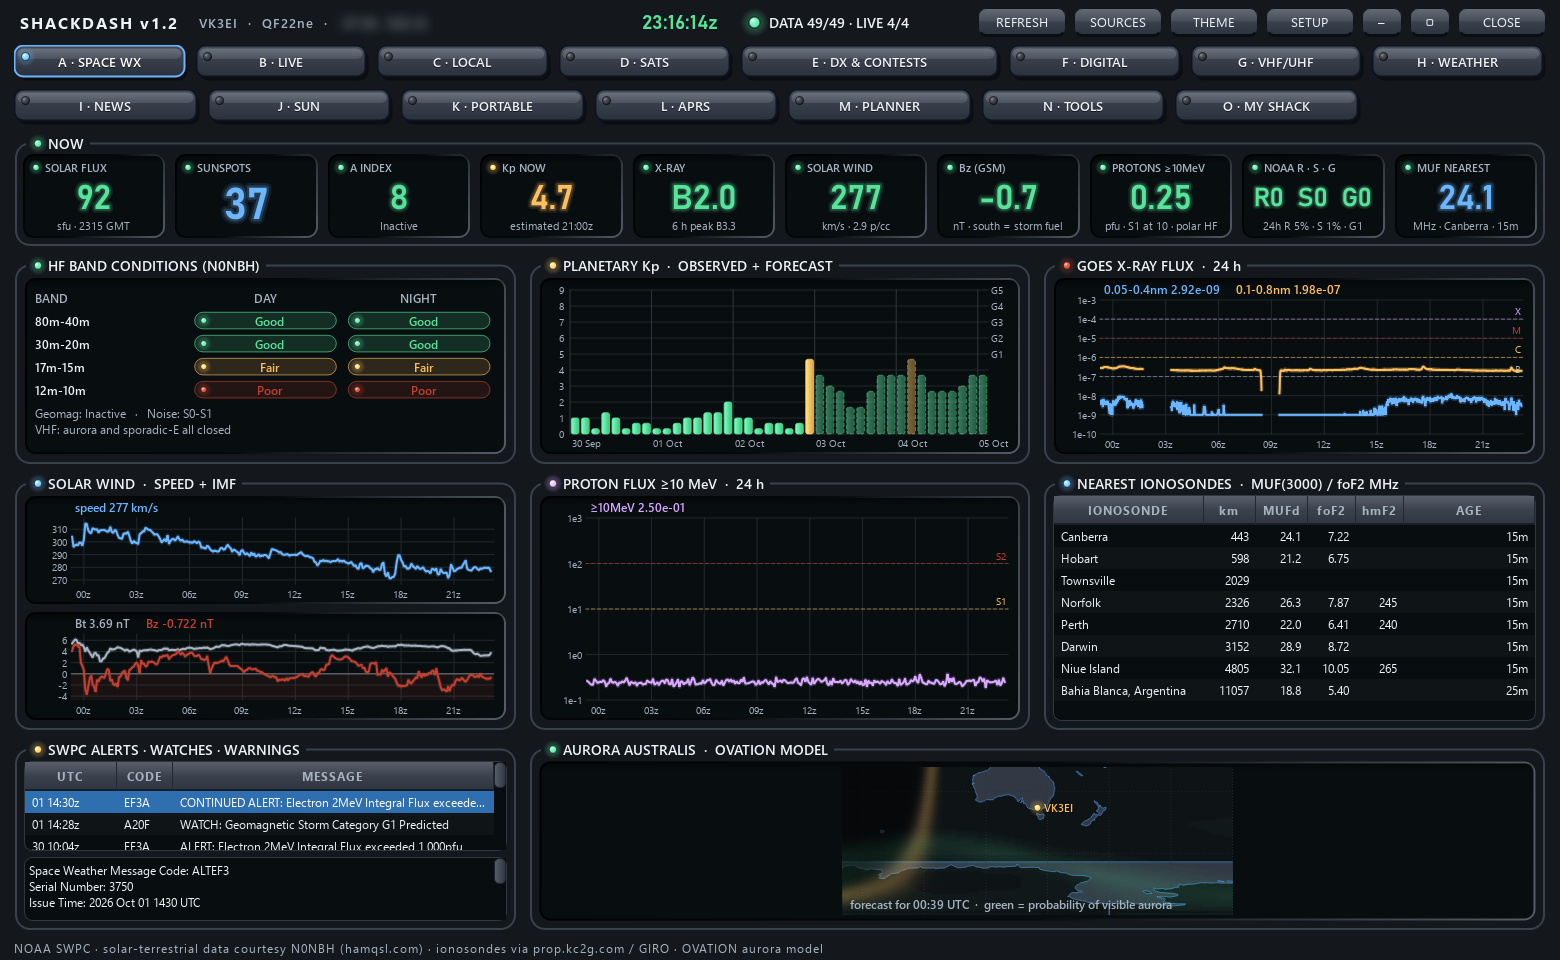Screen dimensions: 1560x960
Task: Click the 17m-15m Day Fair indicator
Action: pyautogui.click(x=265, y=367)
